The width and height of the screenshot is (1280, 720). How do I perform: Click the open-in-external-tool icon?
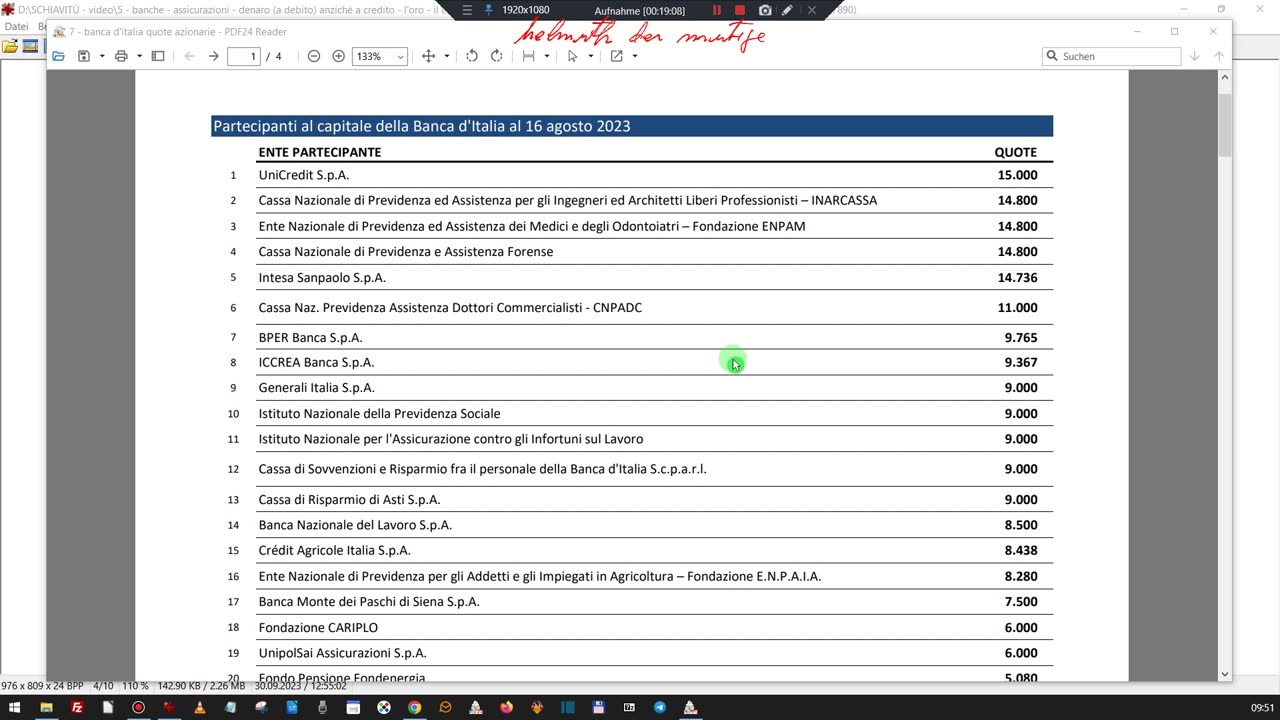click(617, 56)
